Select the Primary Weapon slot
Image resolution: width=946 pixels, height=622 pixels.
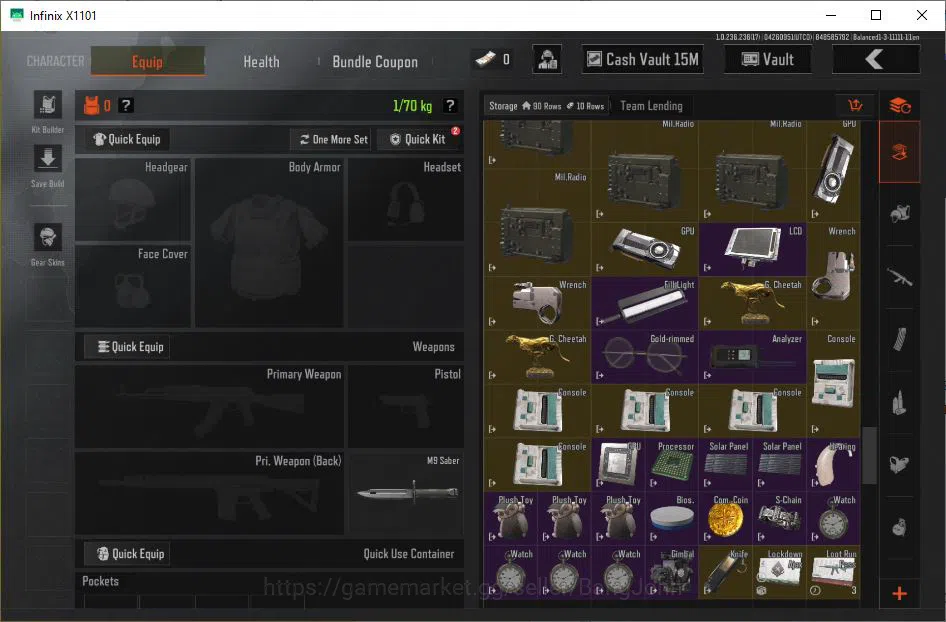(210, 406)
